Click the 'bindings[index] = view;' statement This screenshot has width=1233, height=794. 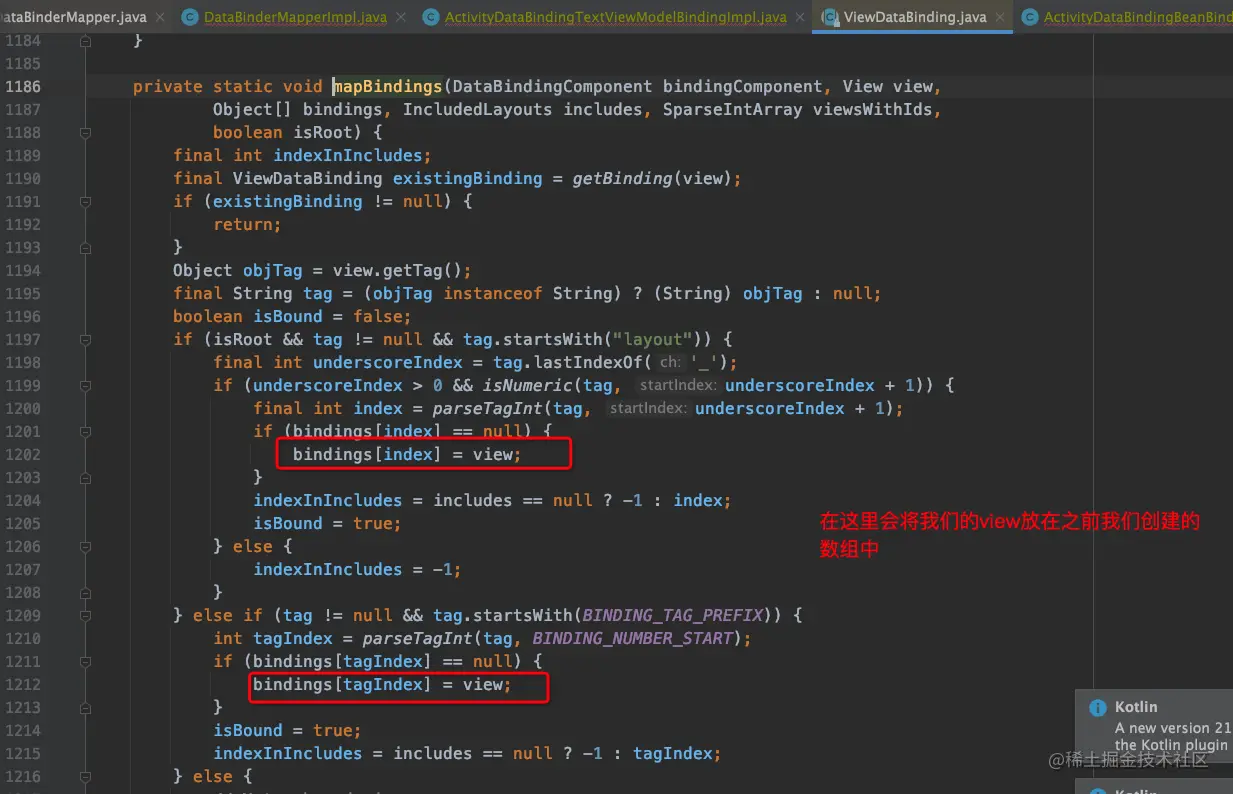(x=407, y=454)
